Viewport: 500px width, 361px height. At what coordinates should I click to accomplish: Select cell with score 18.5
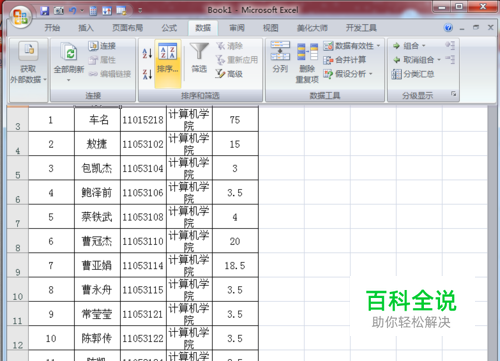coord(235,265)
